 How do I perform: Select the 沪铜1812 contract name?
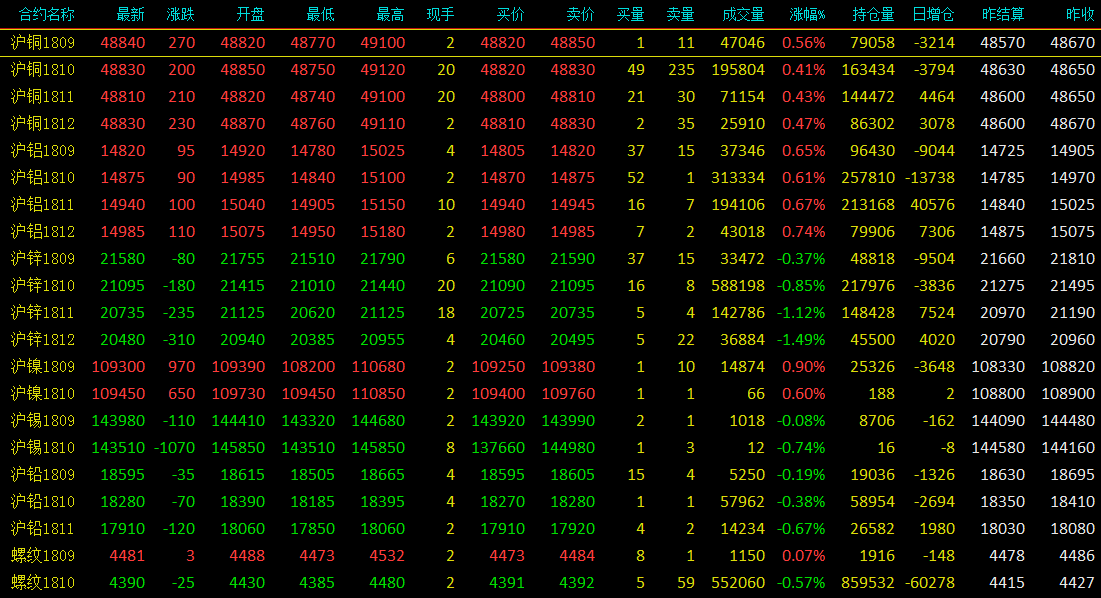[43, 124]
